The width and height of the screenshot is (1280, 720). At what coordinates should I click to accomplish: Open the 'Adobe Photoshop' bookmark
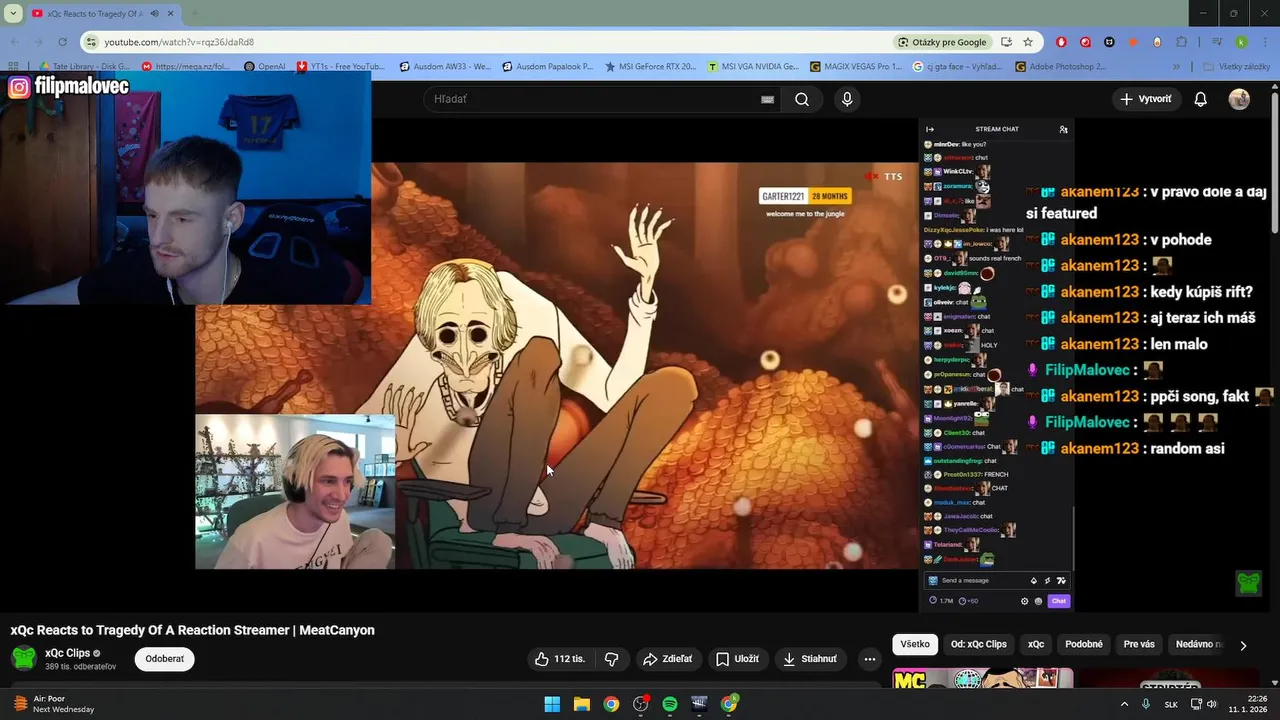(1061, 67)
